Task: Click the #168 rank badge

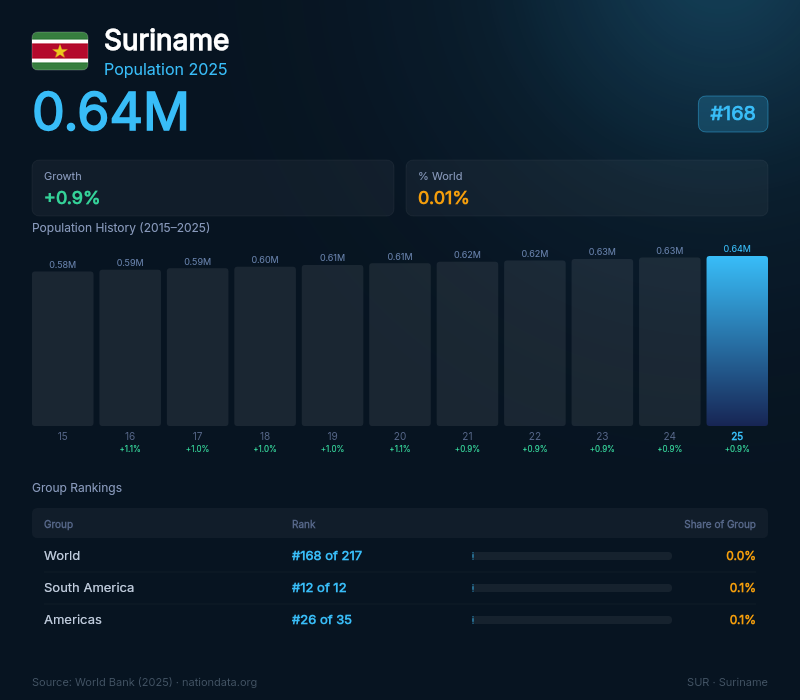Action: [x=733, y=114]
